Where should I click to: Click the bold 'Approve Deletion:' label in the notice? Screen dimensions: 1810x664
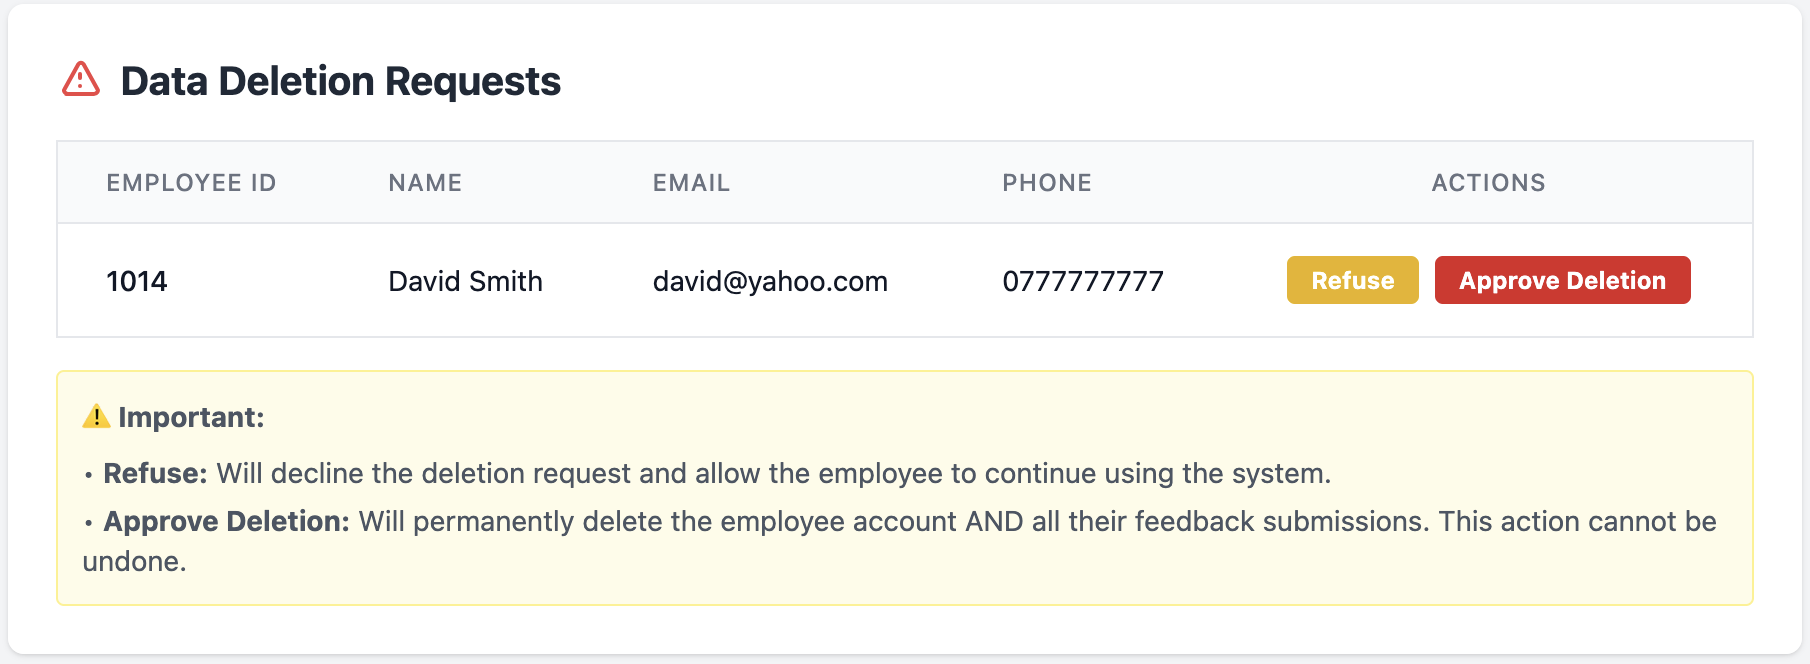pos(226,521)
